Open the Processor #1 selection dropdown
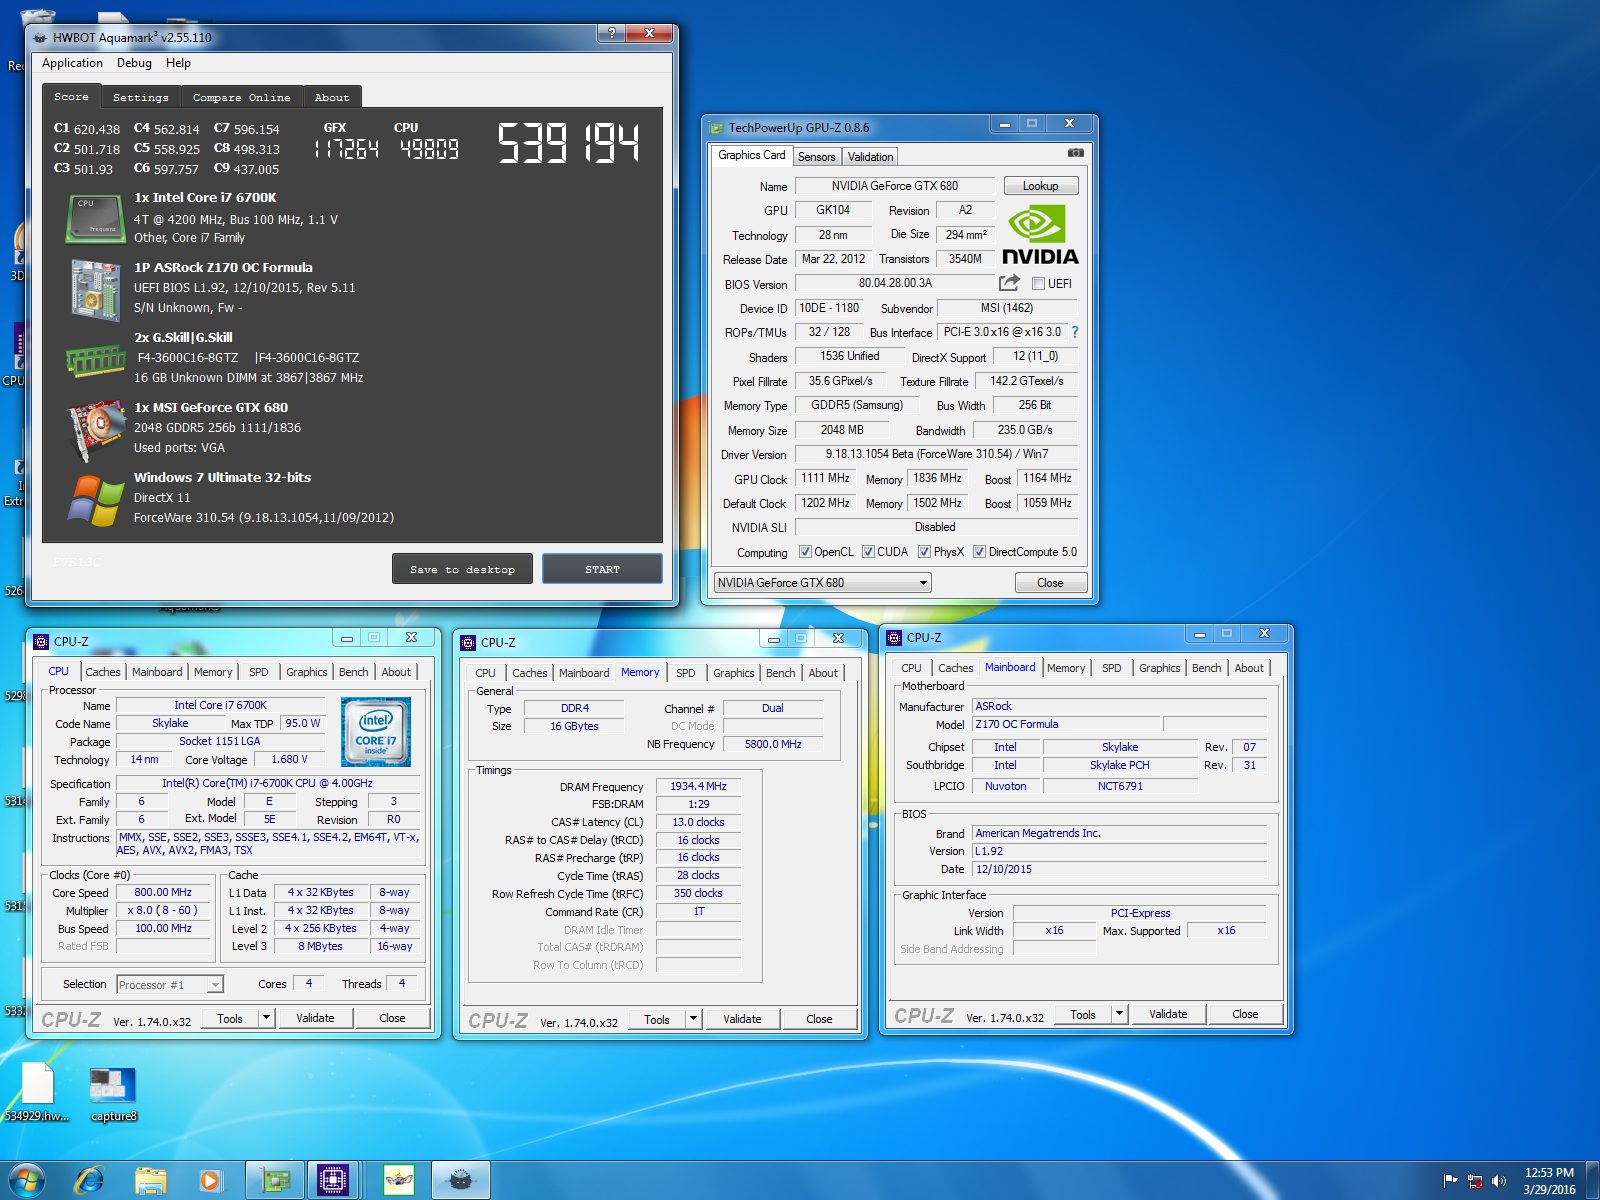The width and height of the screenshot is (1600, 1200). tap(170, 985)
